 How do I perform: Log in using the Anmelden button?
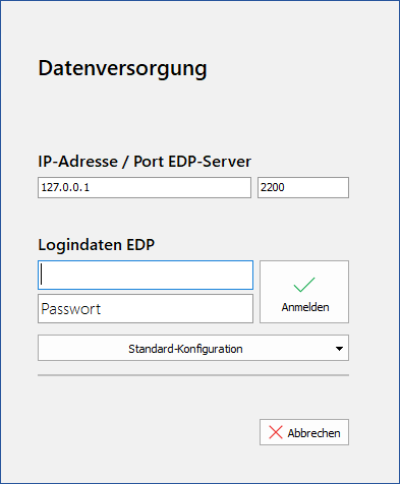coord(304,292)
